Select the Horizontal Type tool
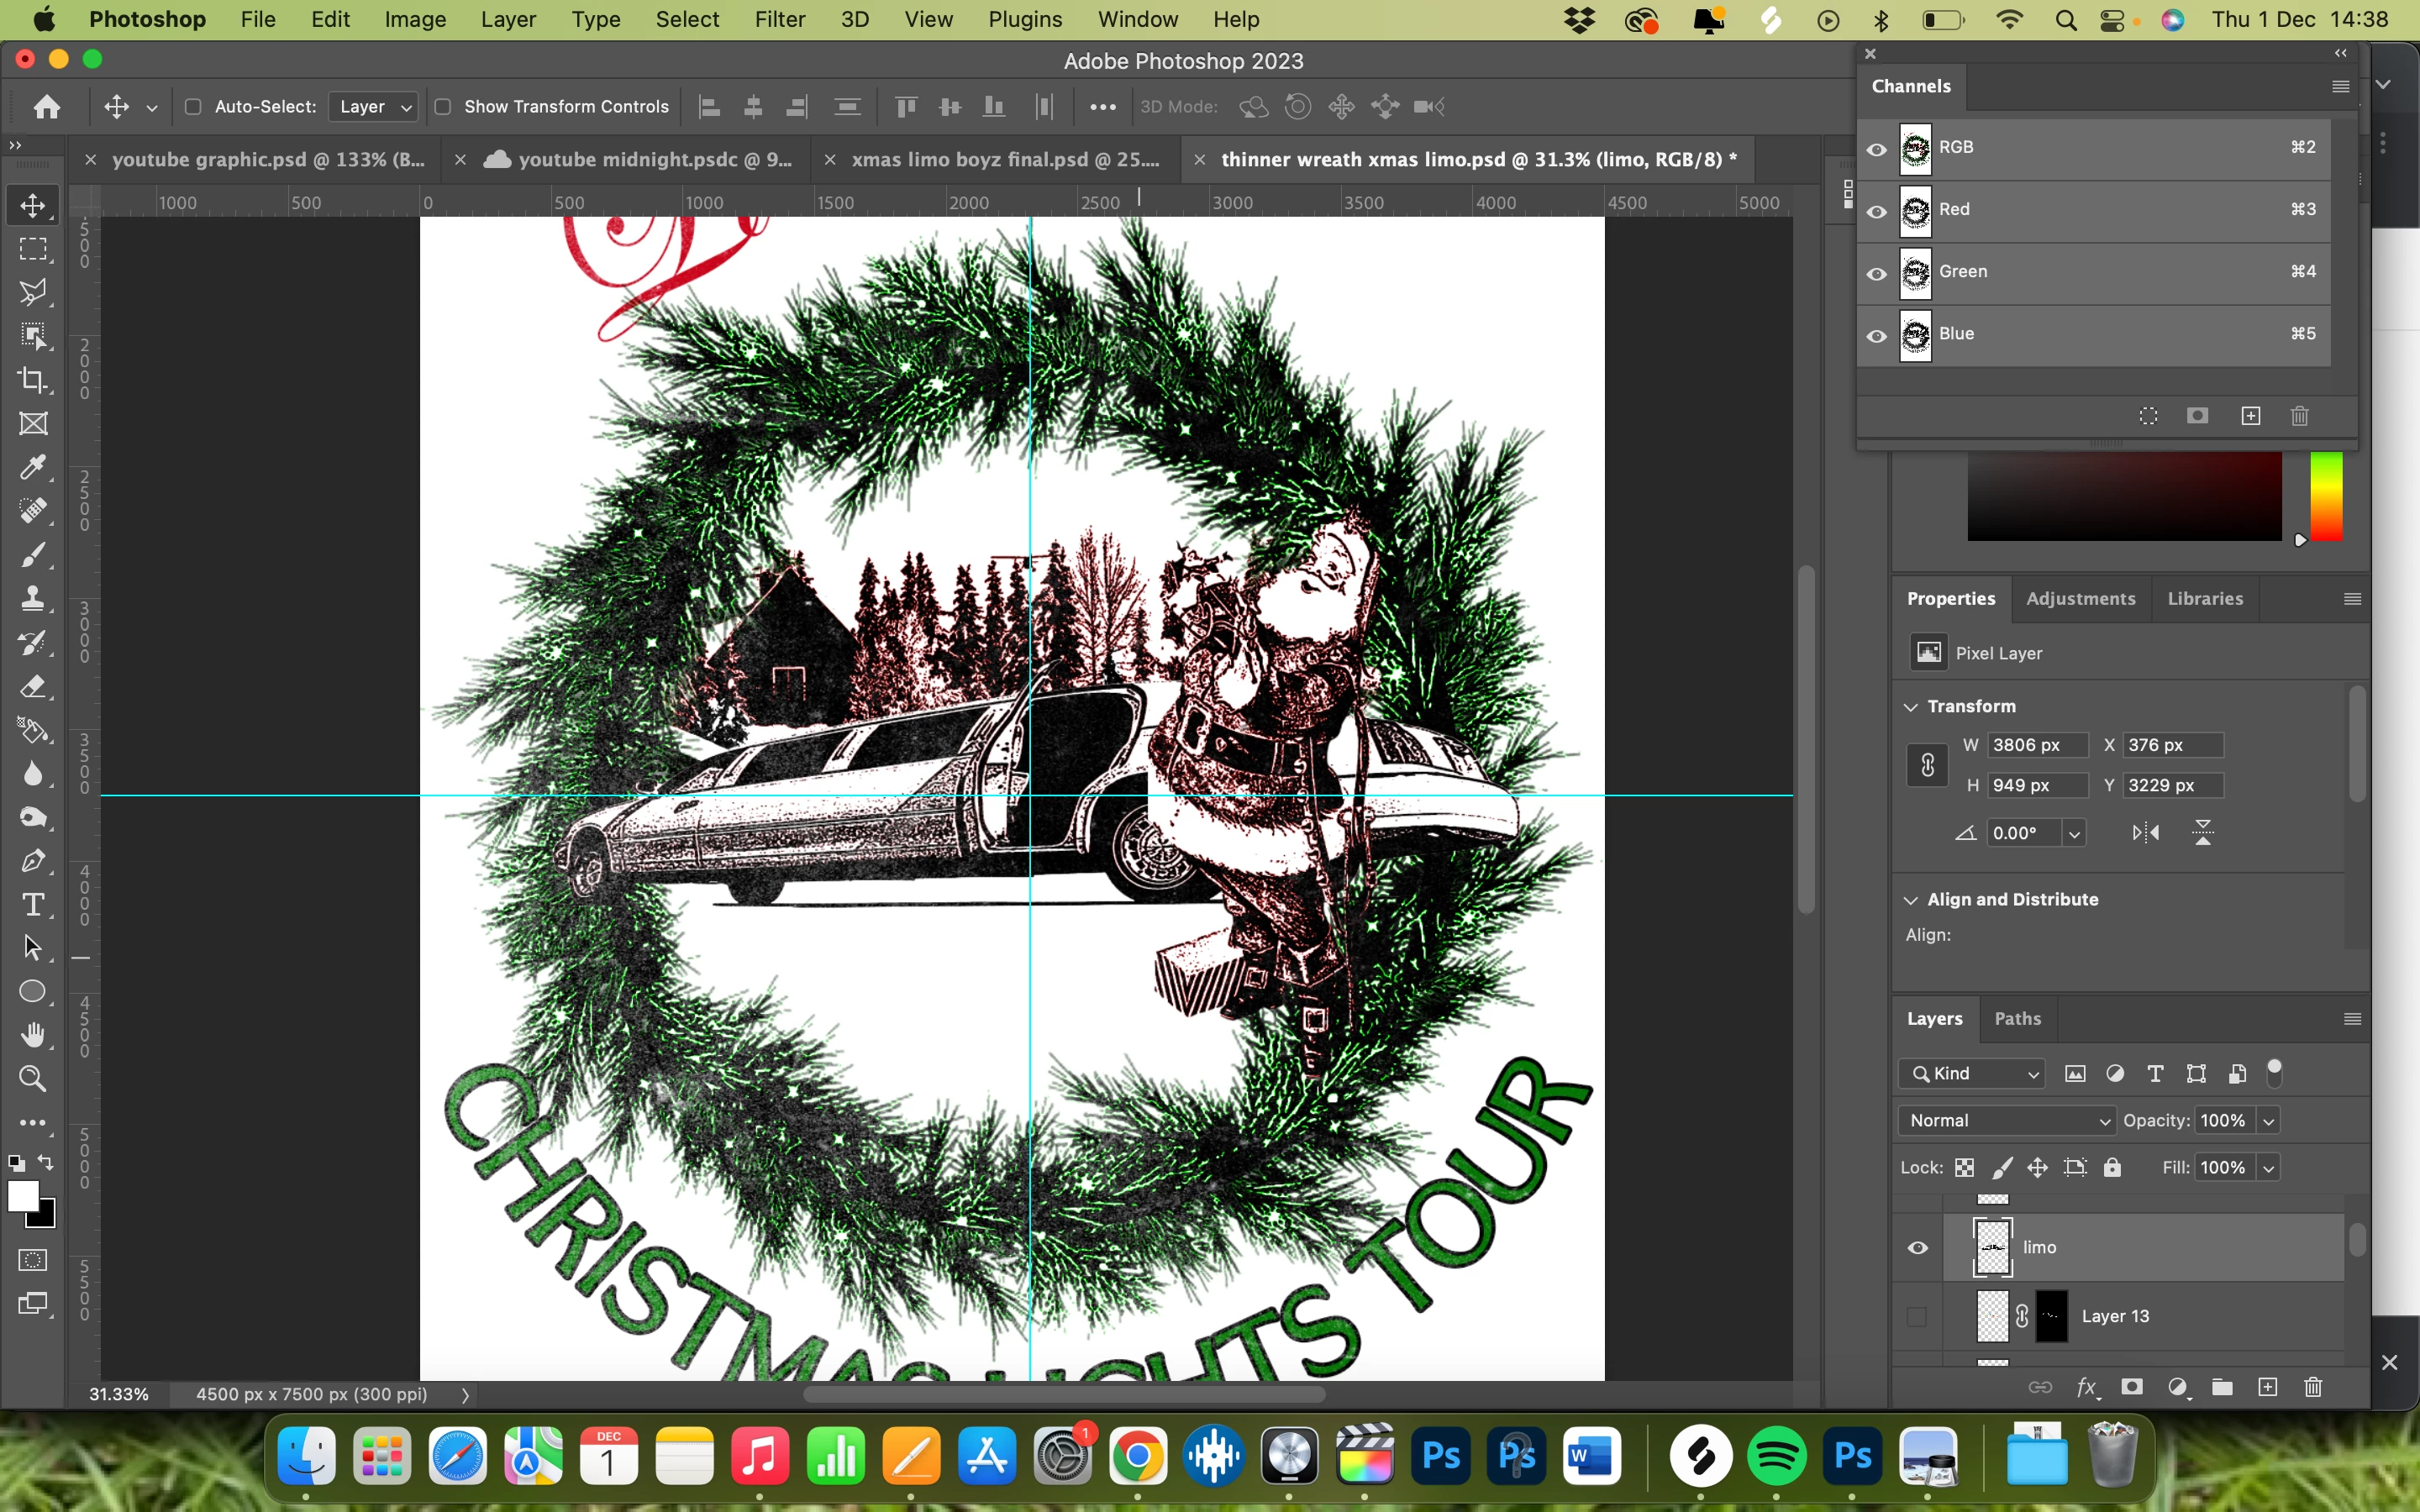 coord(33,904)
